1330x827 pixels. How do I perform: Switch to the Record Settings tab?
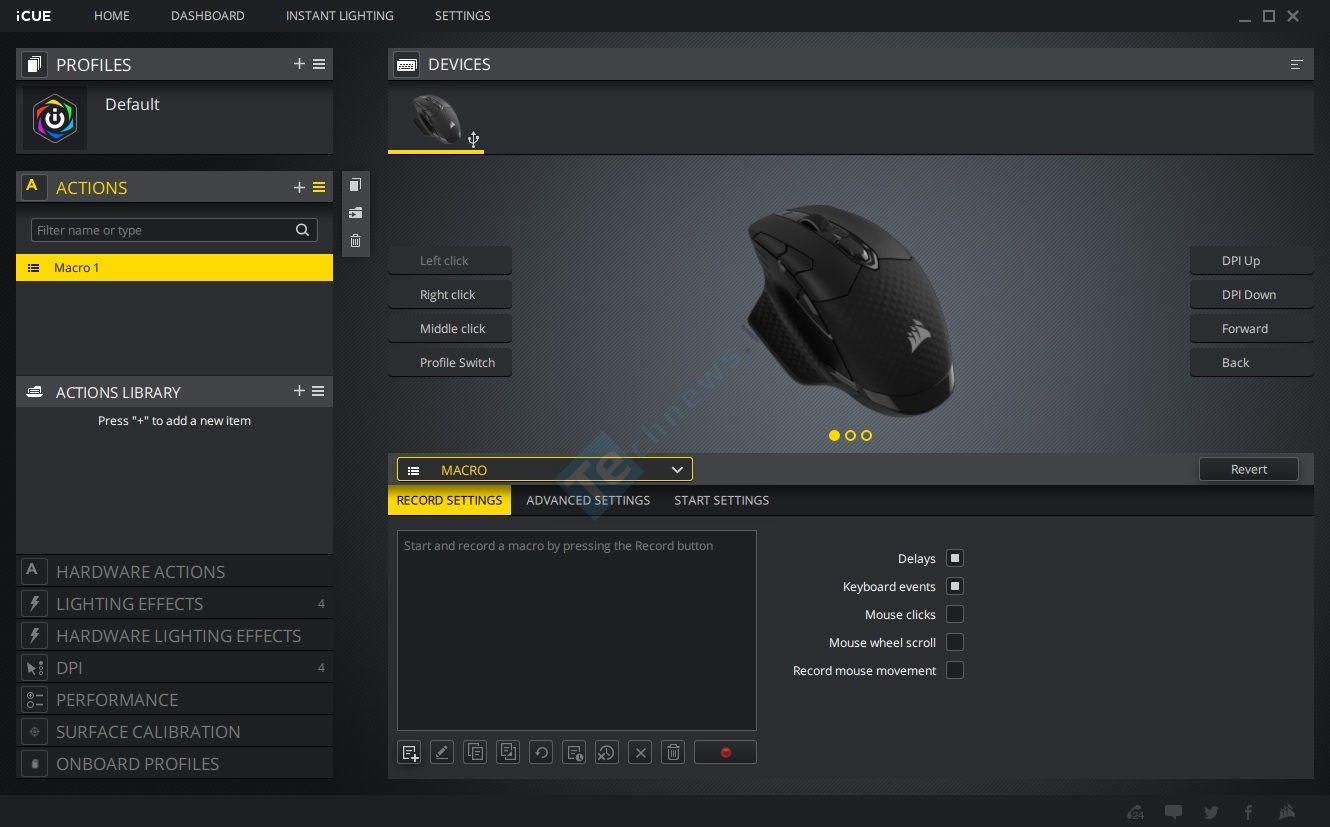point(449,500)
